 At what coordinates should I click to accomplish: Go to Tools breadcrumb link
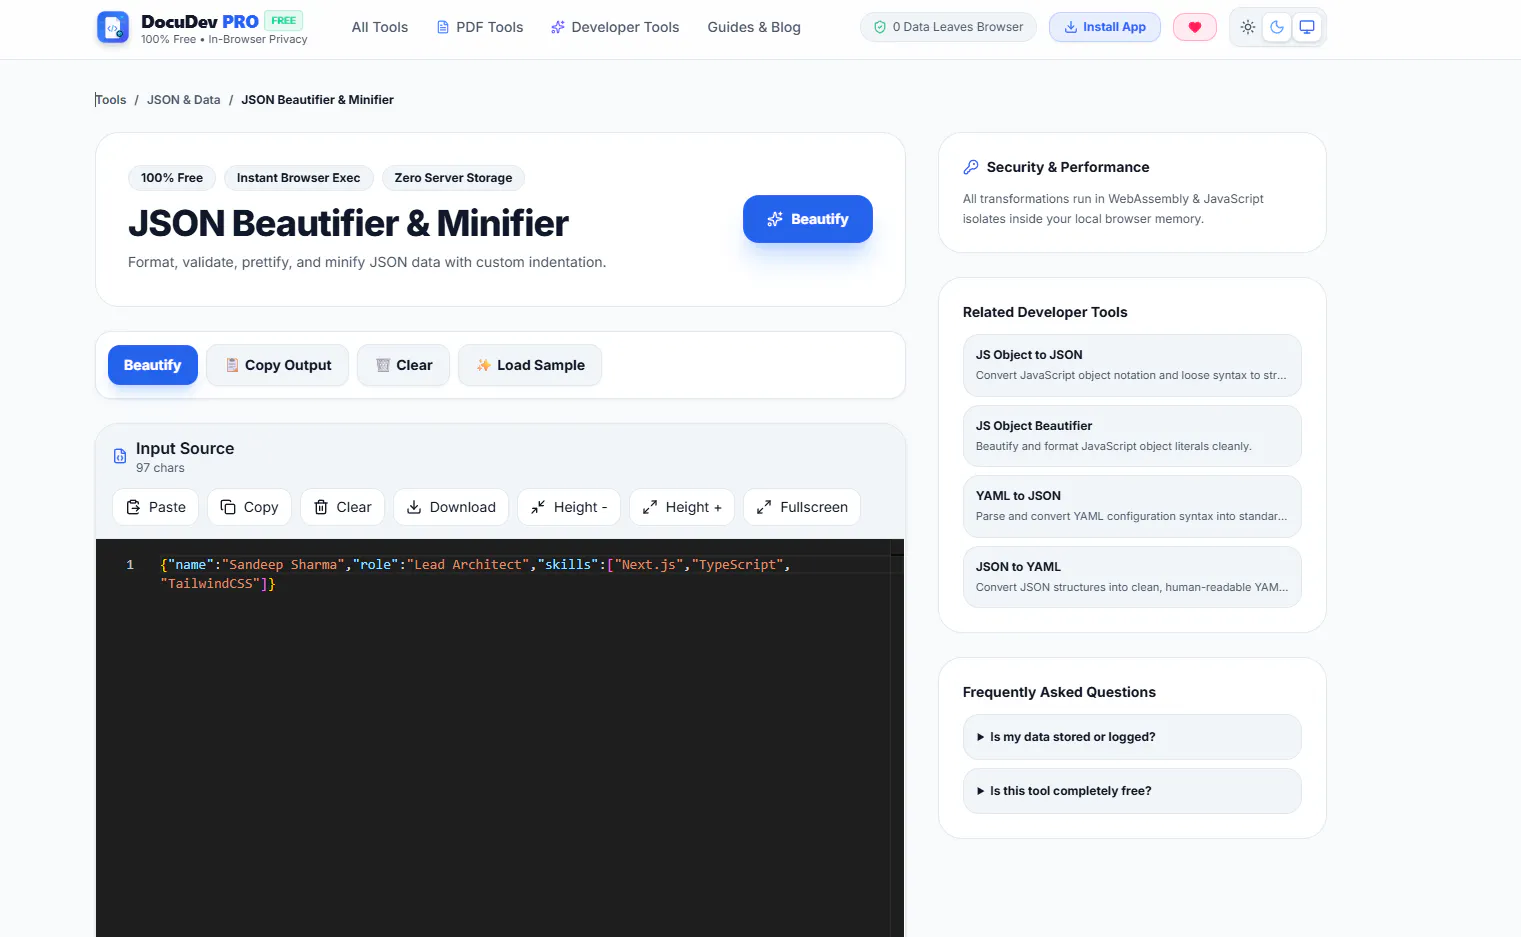click(x=111, y=100)
